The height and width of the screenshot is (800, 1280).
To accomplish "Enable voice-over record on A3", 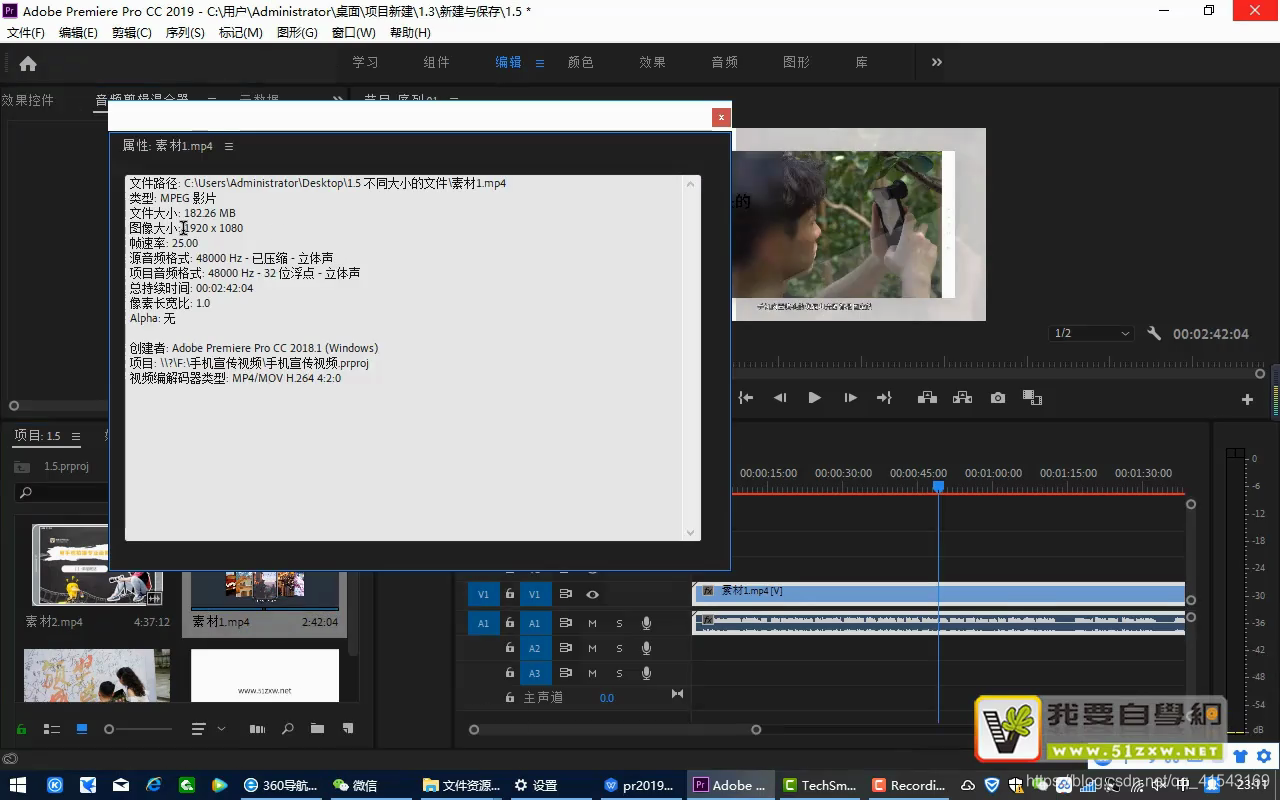I will pyautogui.click(x=646, y=673).
